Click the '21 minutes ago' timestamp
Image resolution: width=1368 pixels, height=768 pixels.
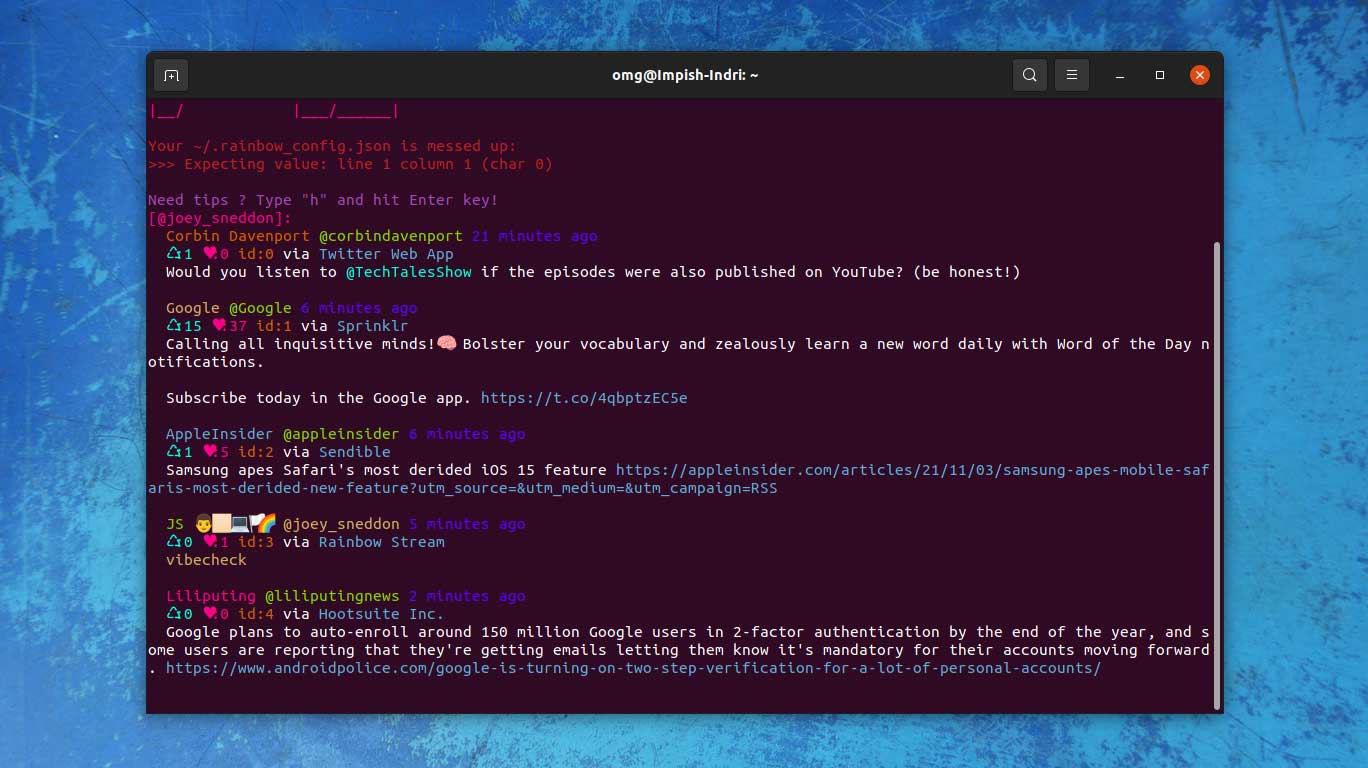pos(535,236)
